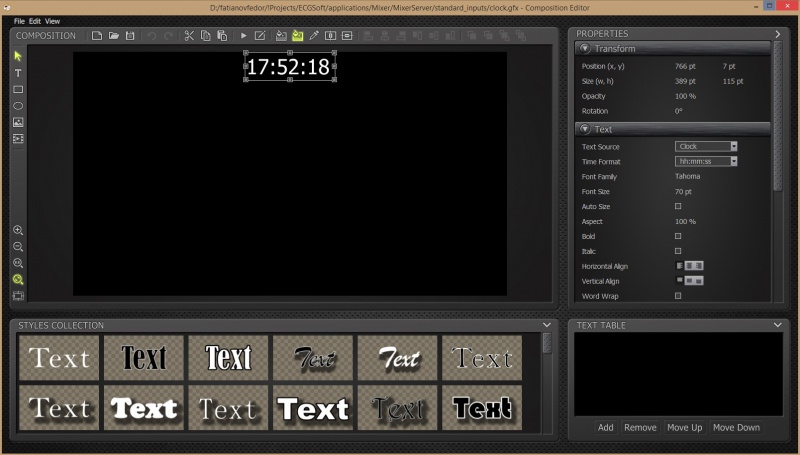Set Horizontal Align to right

(698, 266)
